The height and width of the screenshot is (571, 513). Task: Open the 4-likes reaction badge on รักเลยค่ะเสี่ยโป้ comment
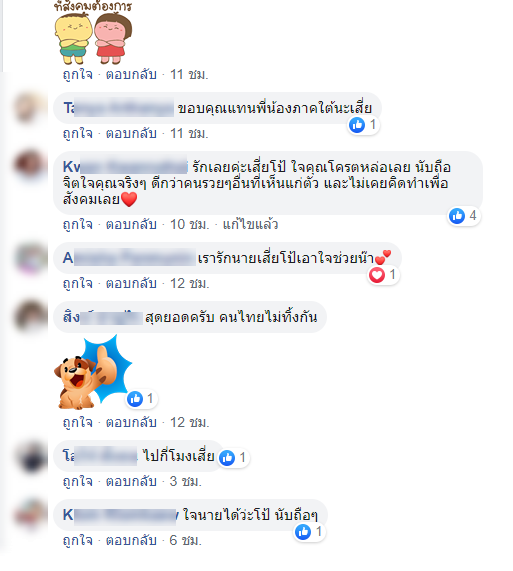(463, 216)
